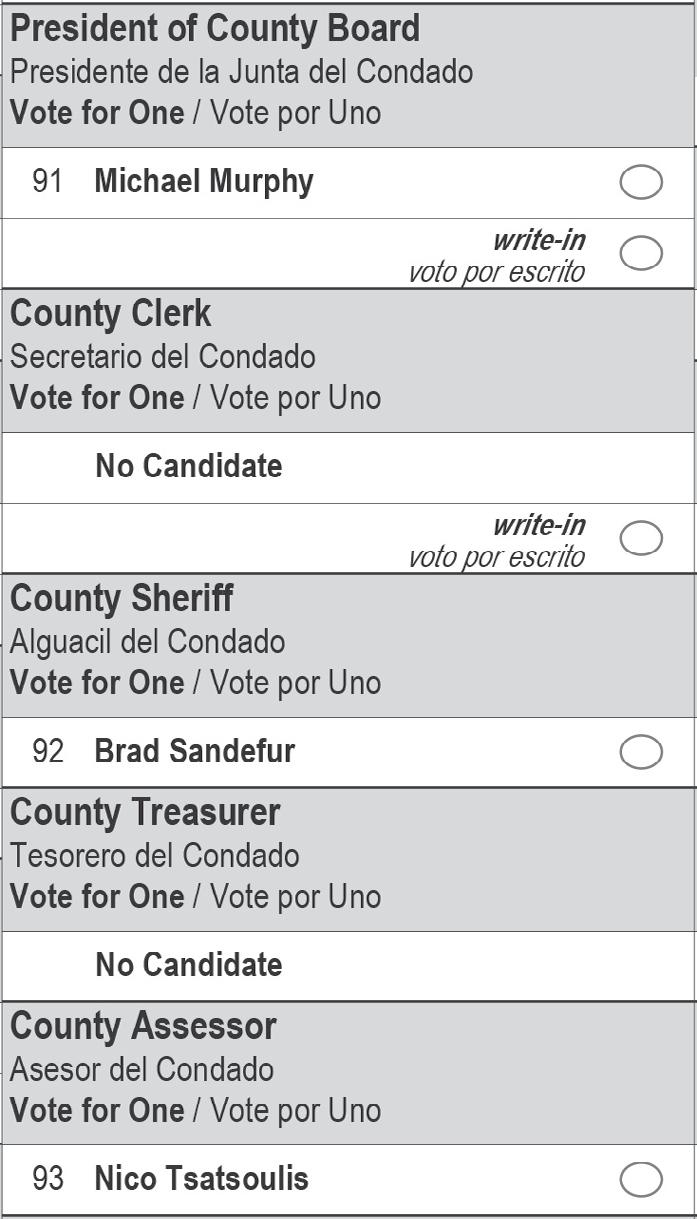
Task: Click No Candidate under County Treasurer
Action: 189,965
